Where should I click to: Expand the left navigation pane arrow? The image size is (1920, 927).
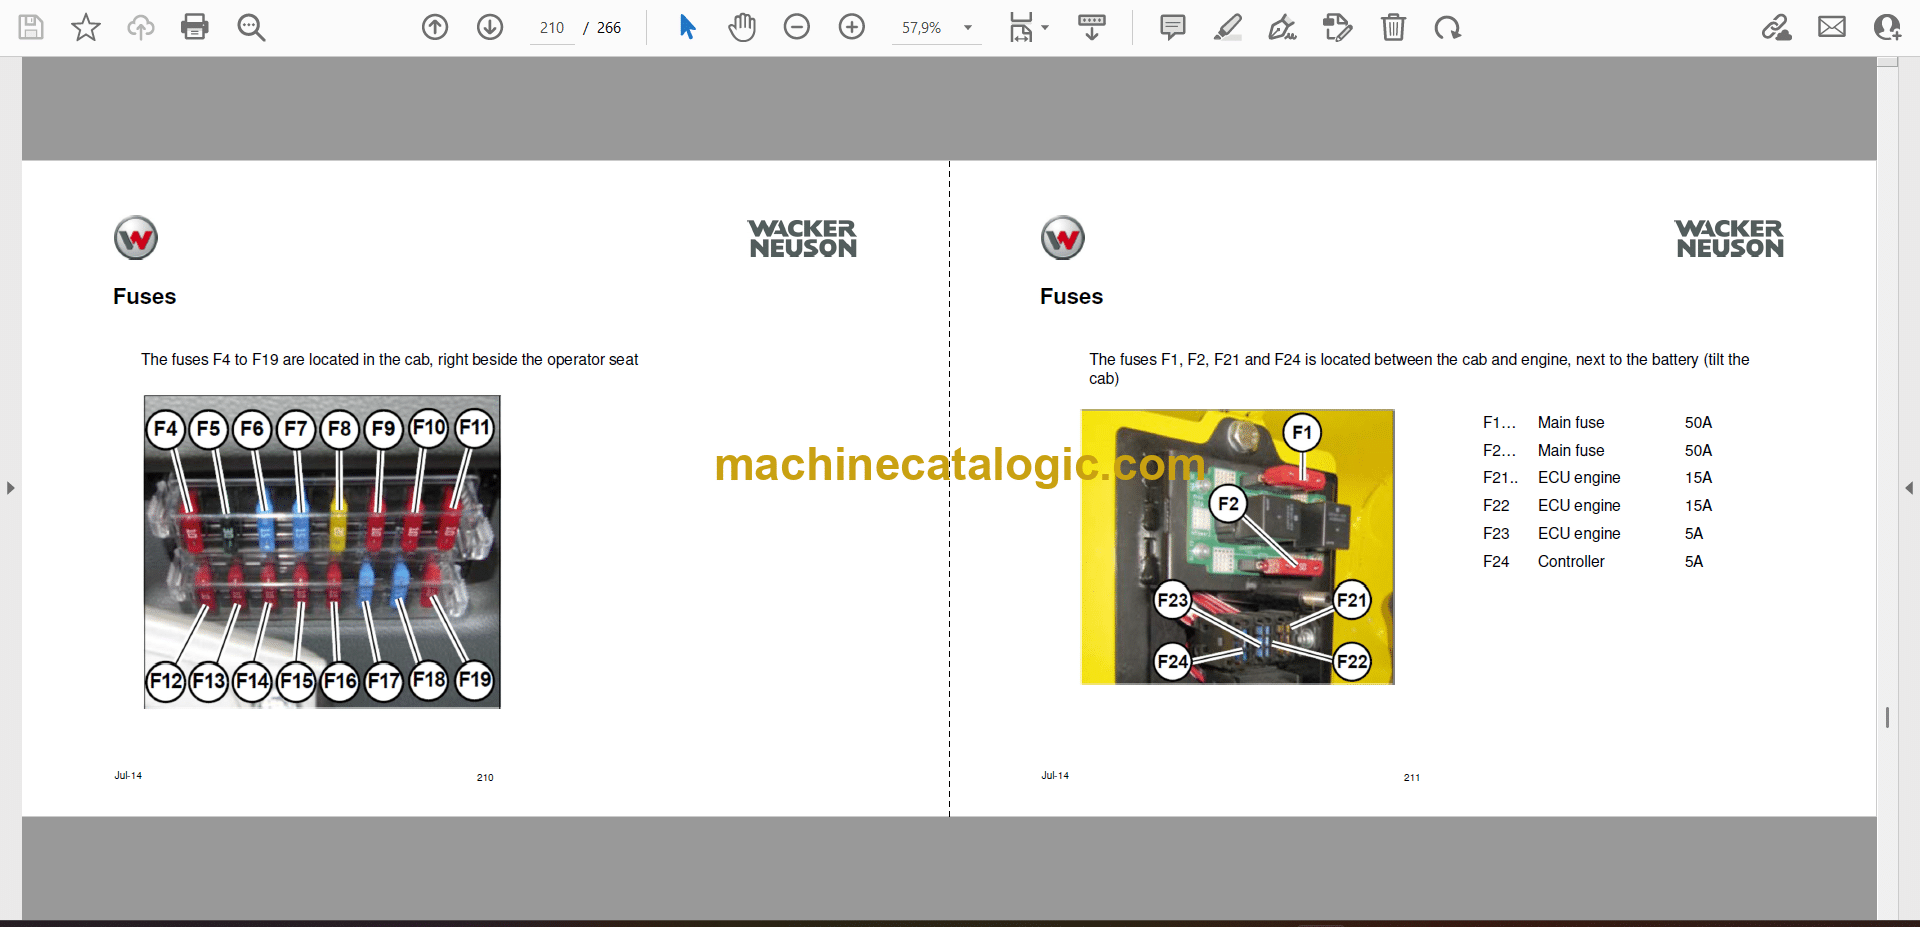click(x=10, y=488)
